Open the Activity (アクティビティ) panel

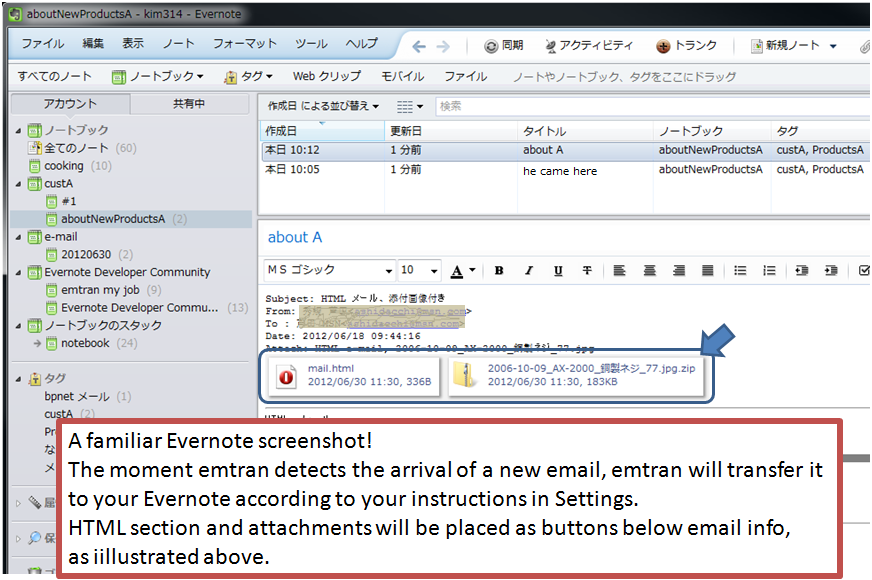tap(589, 46)
